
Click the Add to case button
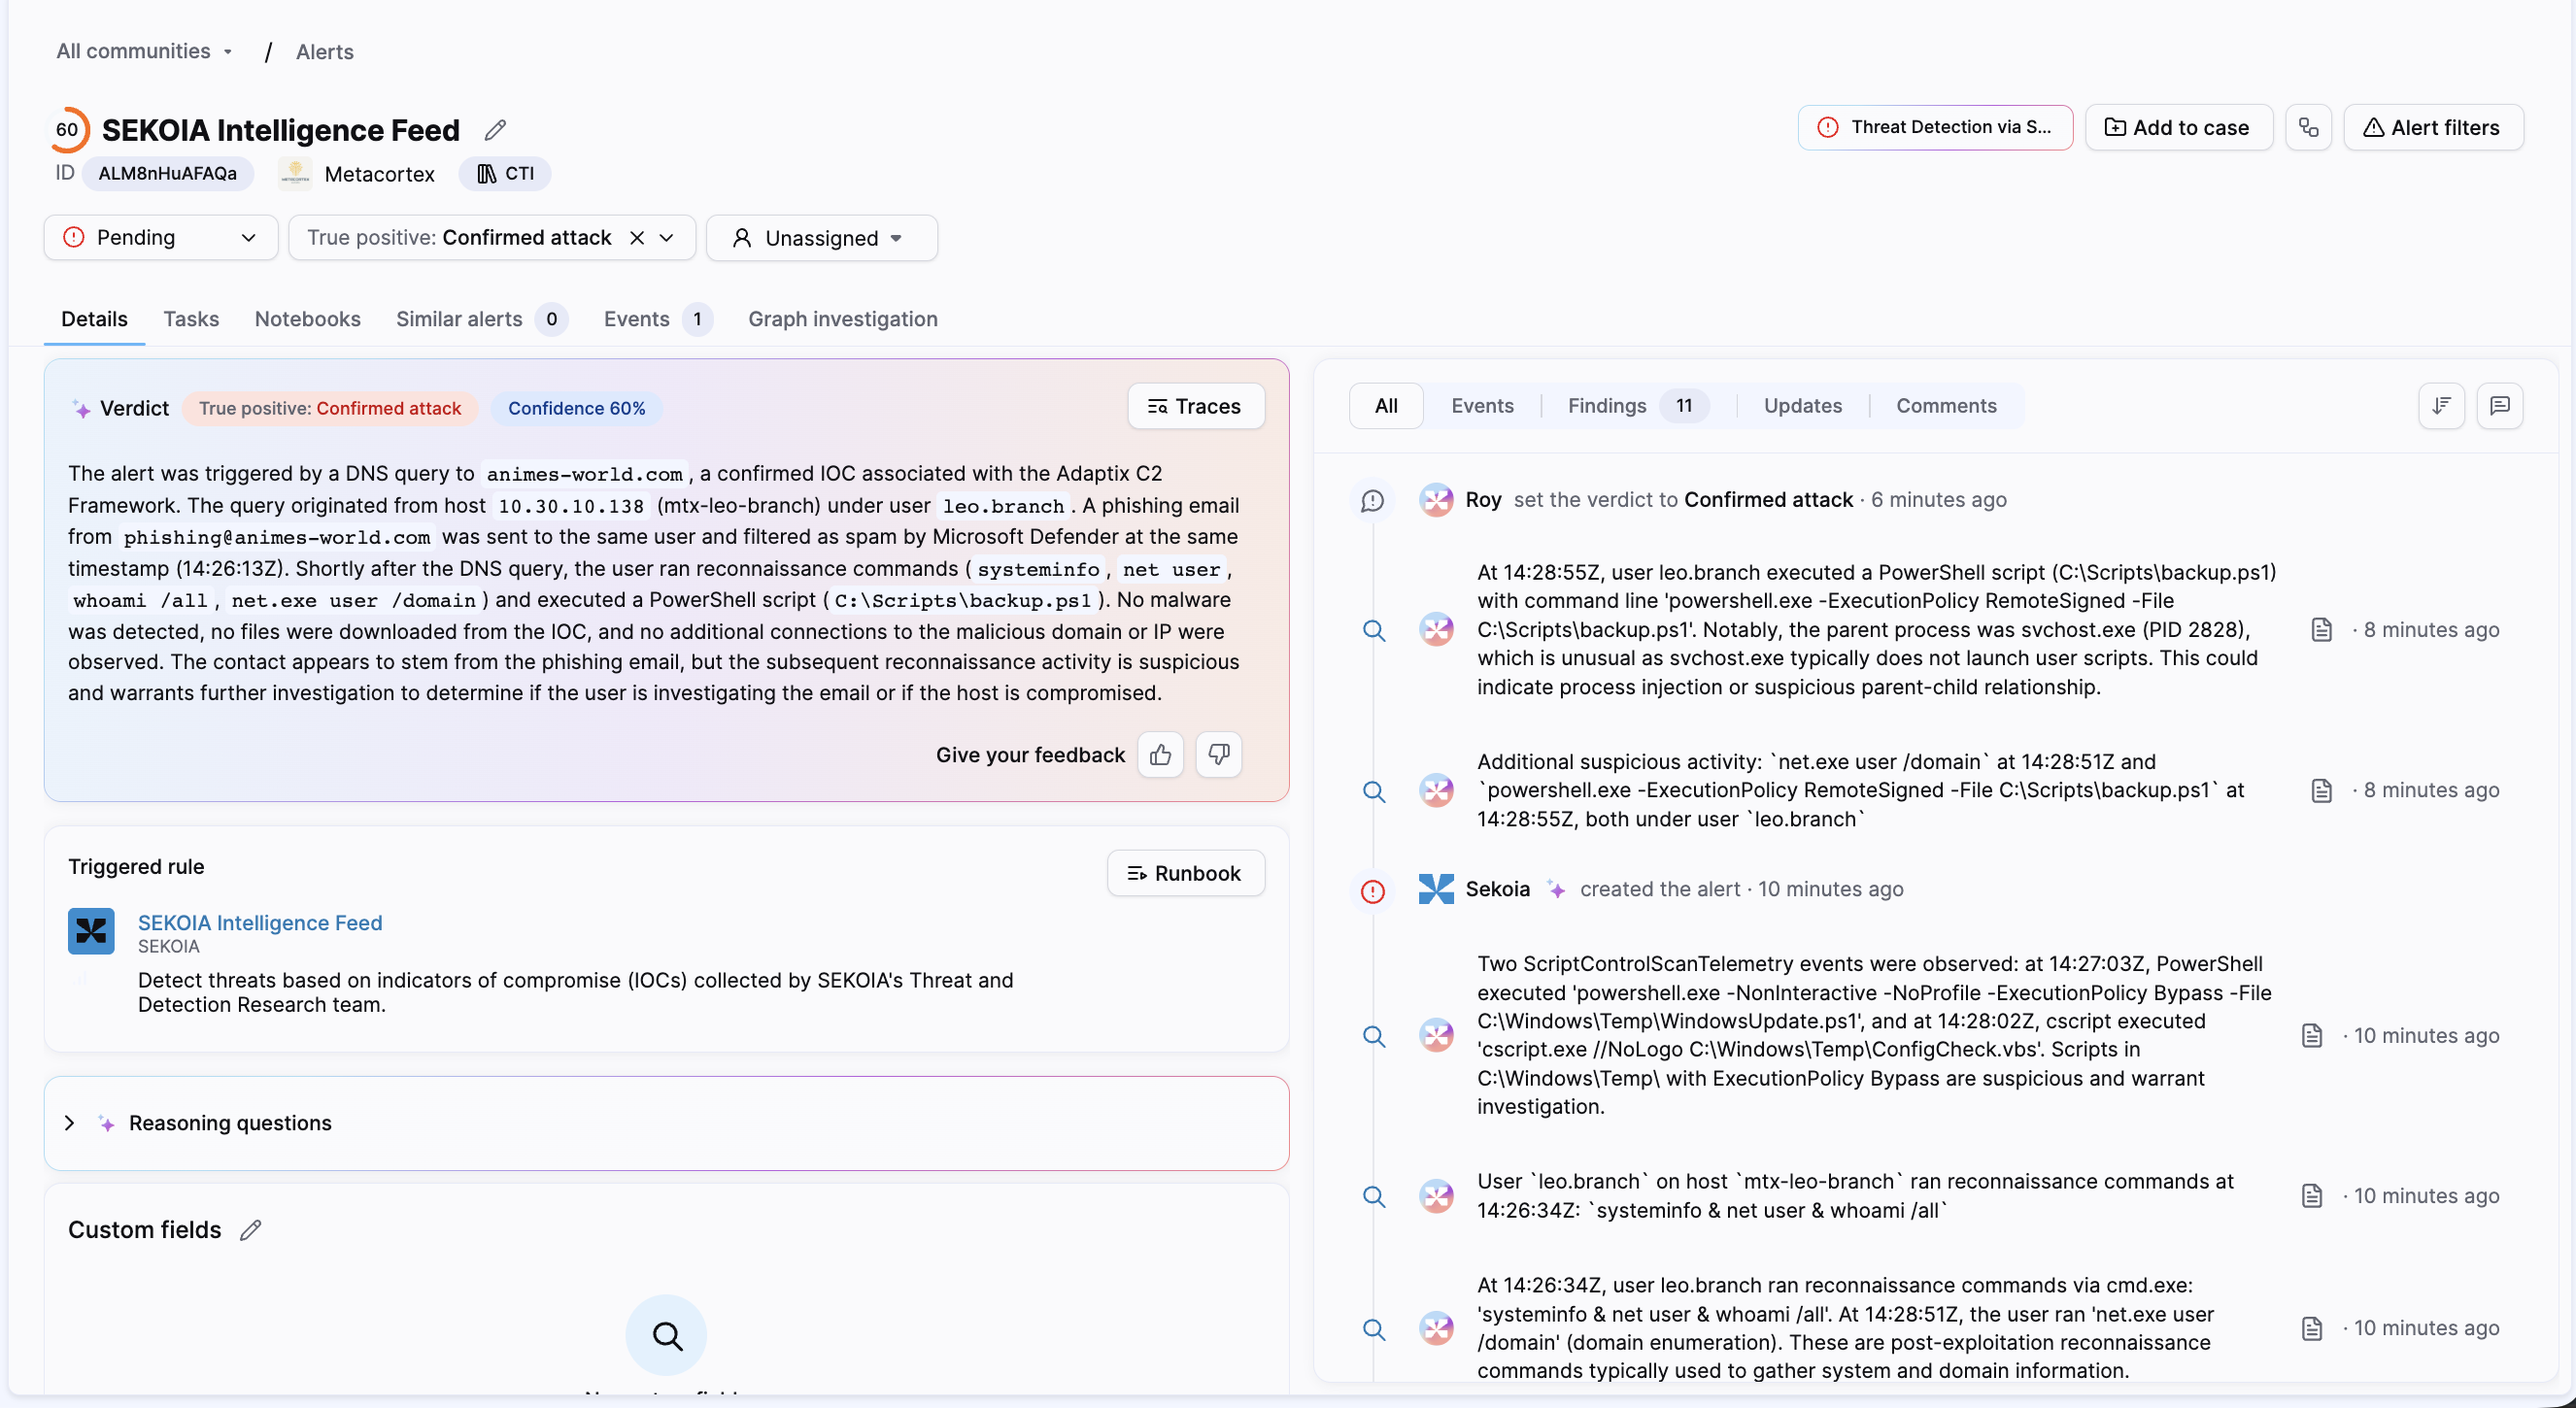tap(2178, 127)
